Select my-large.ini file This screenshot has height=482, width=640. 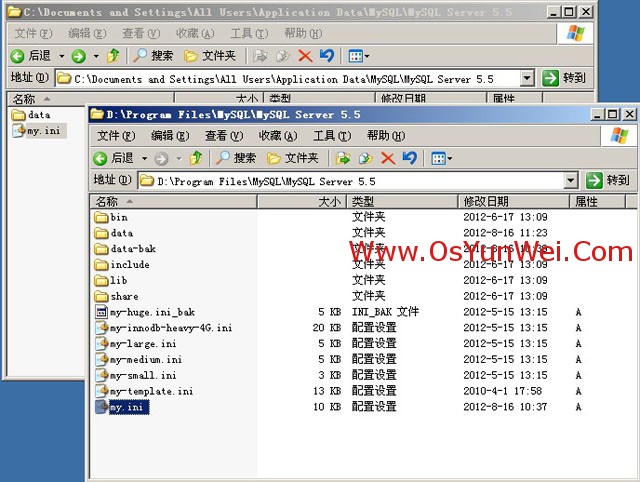[x=136, y=344]
